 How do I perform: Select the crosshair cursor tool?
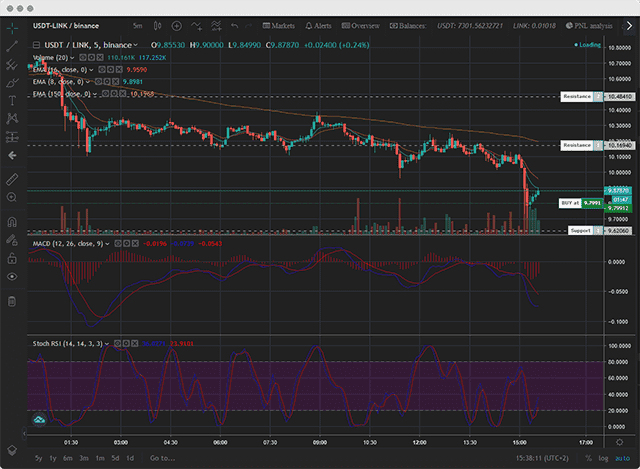tap(12, 30)
